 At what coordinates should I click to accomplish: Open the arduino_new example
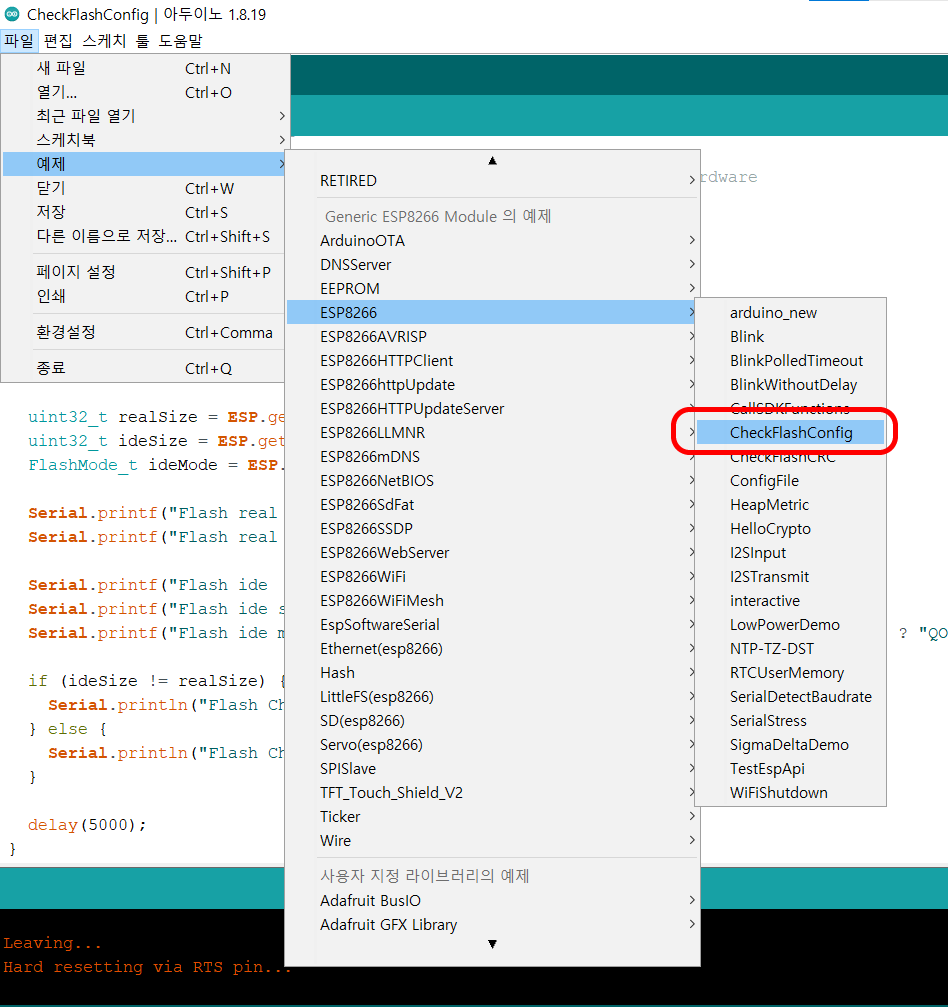point(791,312)
